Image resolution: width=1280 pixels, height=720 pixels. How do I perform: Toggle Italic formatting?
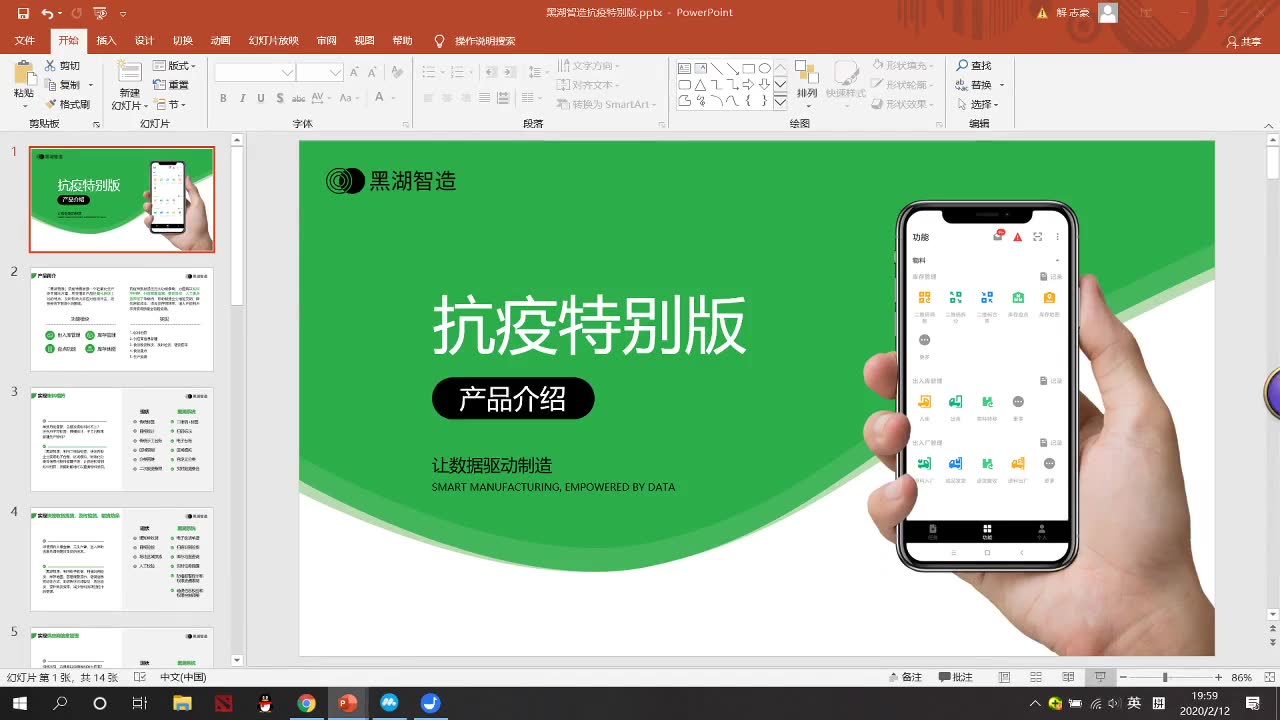click(242, 98)
